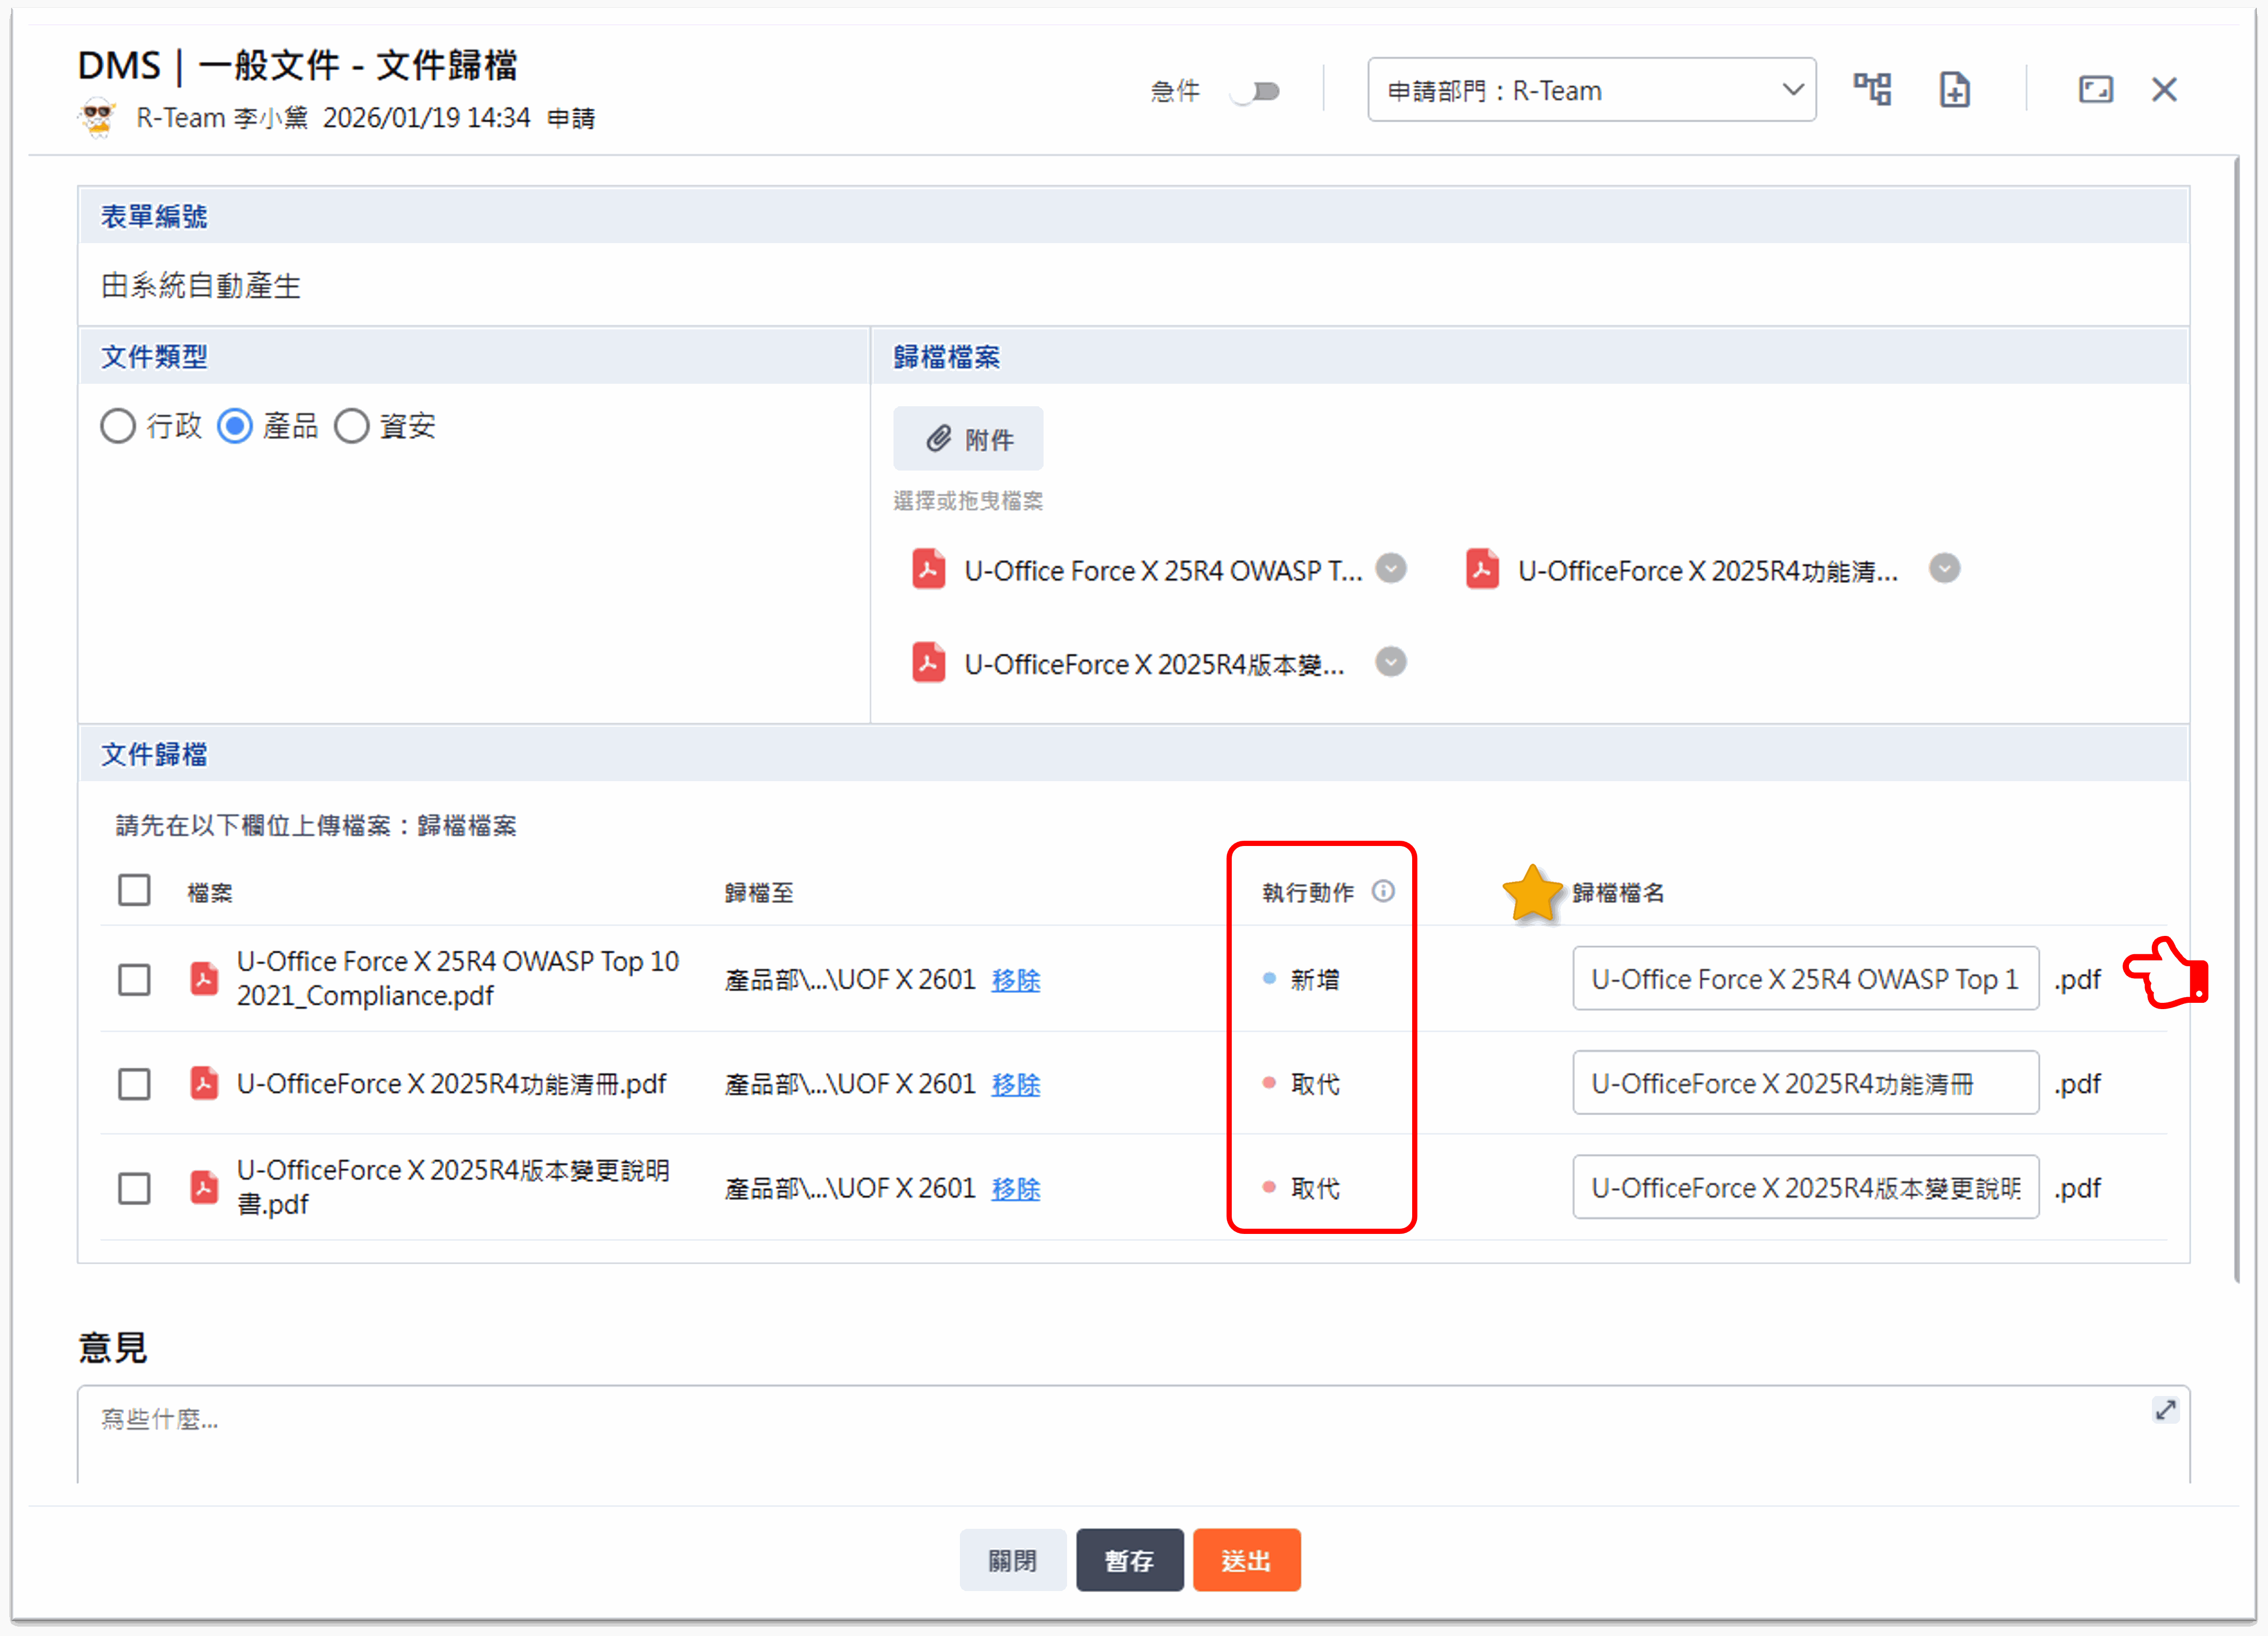
Task: Click 移除 link for OWASP file row
Action: (x=1015, y=980)
